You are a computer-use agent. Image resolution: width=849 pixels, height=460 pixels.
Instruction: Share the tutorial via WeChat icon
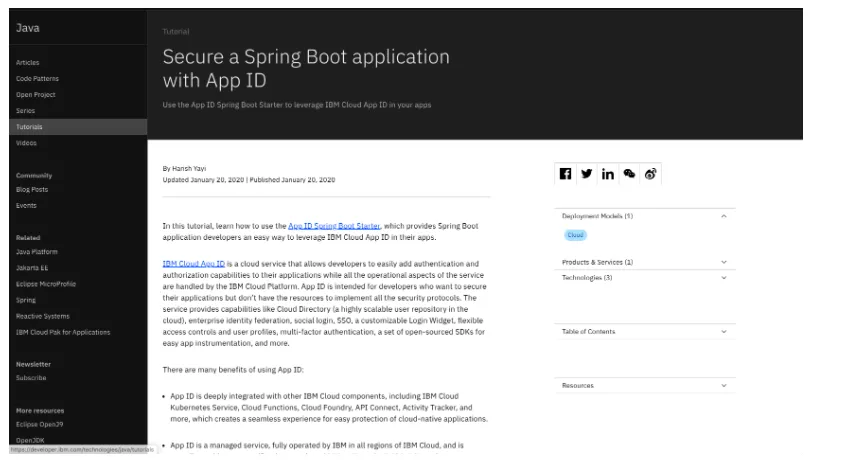pos(629,174)
